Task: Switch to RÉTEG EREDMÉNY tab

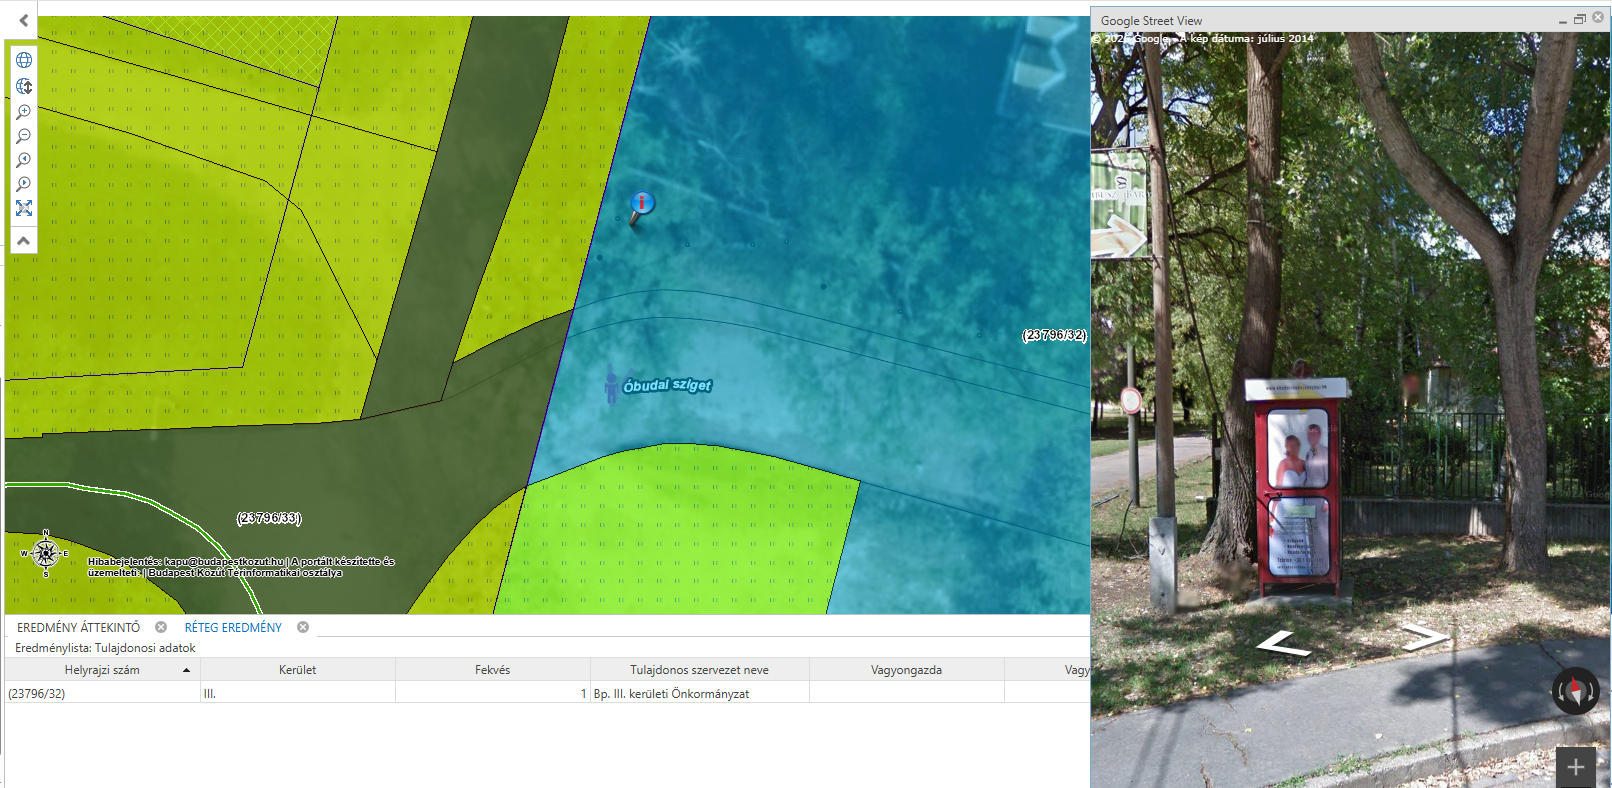Action: click(x=233, y=628)
